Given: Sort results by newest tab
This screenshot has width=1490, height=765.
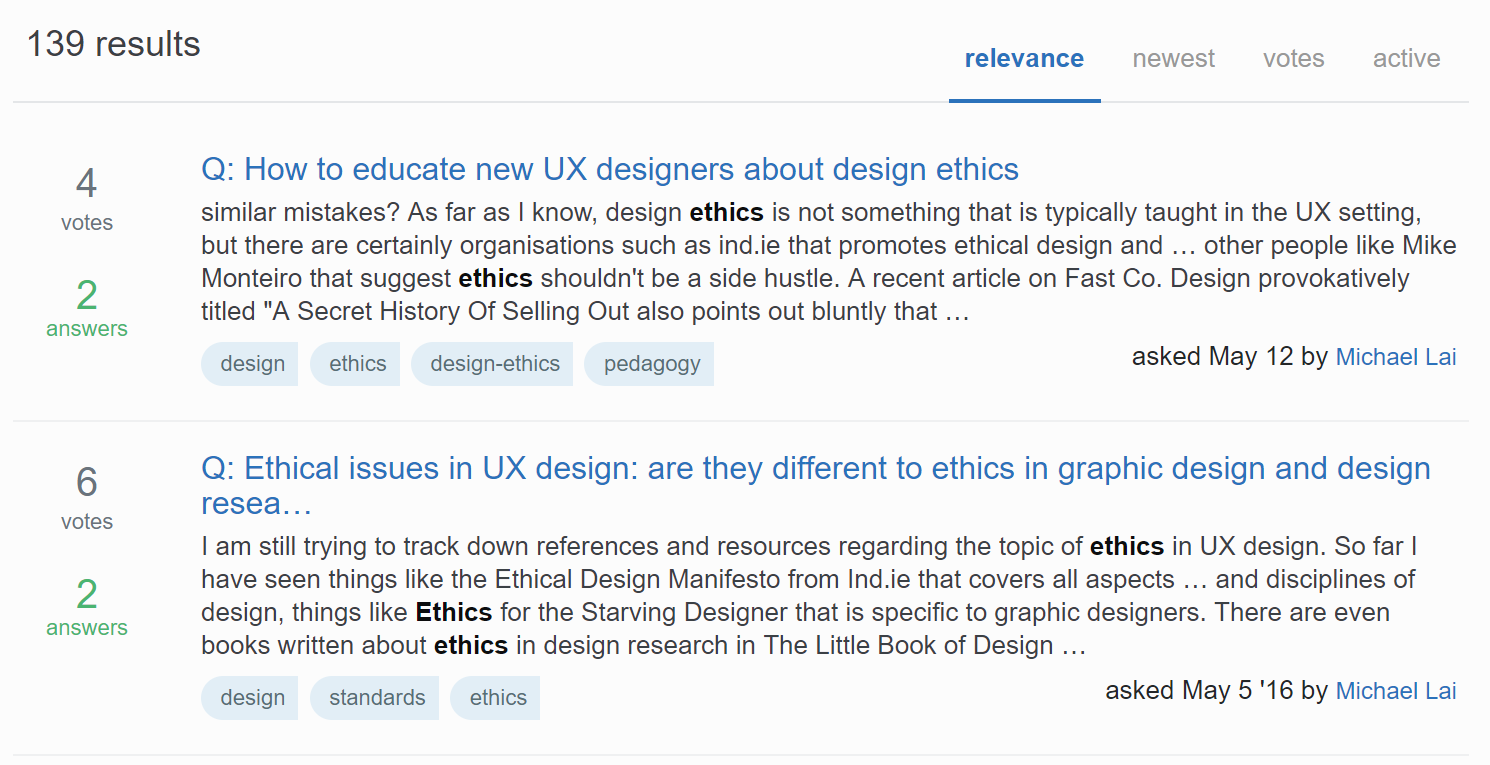Looking at the screenshot, I should coord(1173,59).
